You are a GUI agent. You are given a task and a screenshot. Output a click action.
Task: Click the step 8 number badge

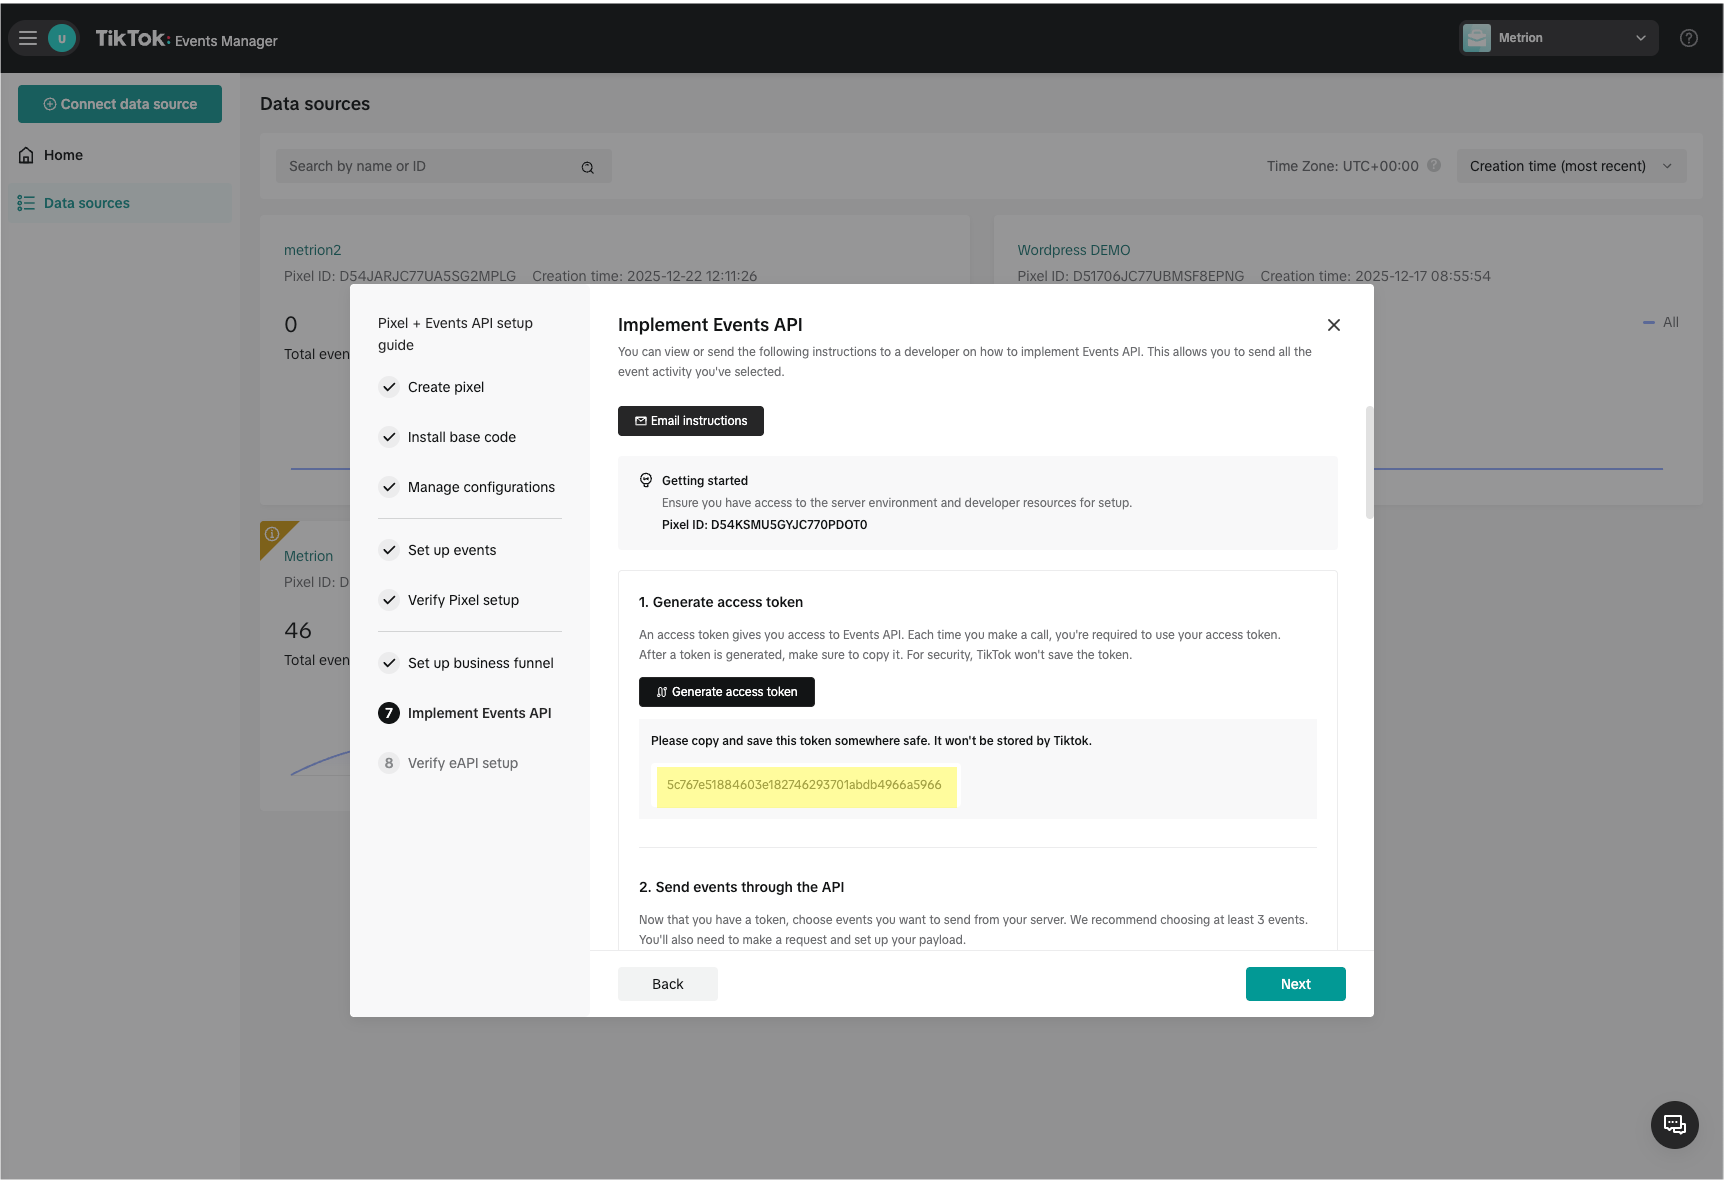[389, 763]
